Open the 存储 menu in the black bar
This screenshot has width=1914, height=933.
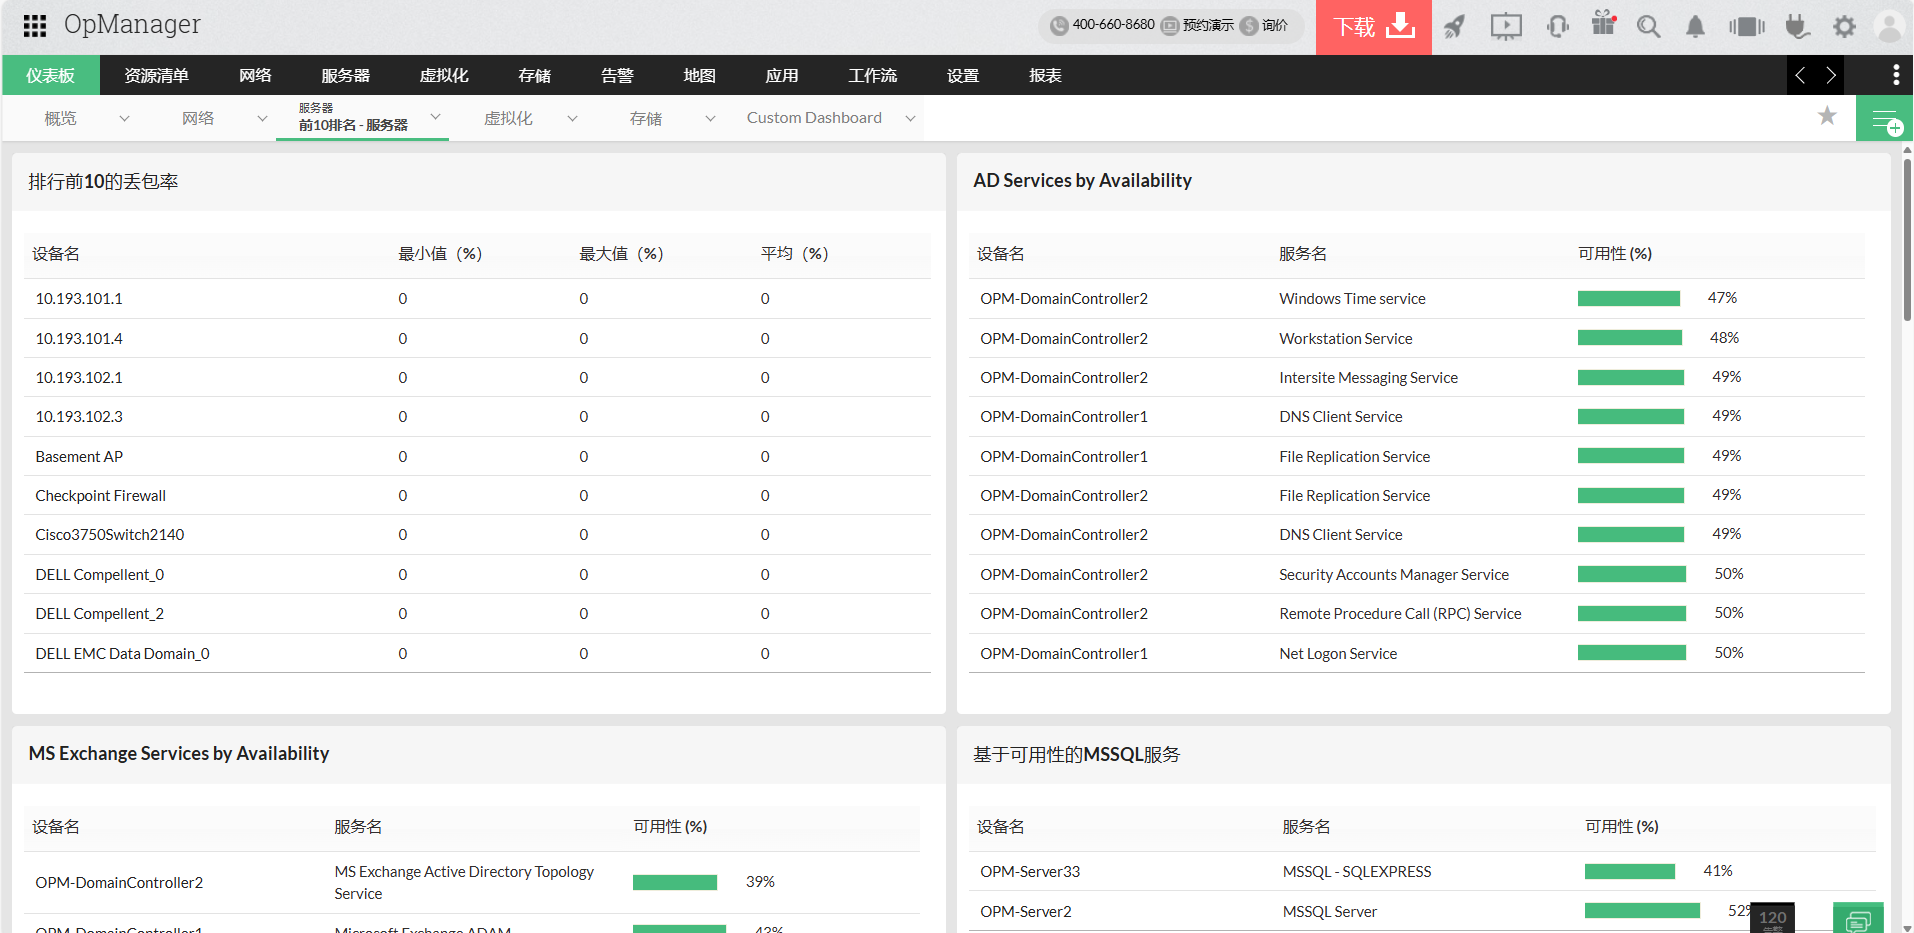[x=535, y=75]
